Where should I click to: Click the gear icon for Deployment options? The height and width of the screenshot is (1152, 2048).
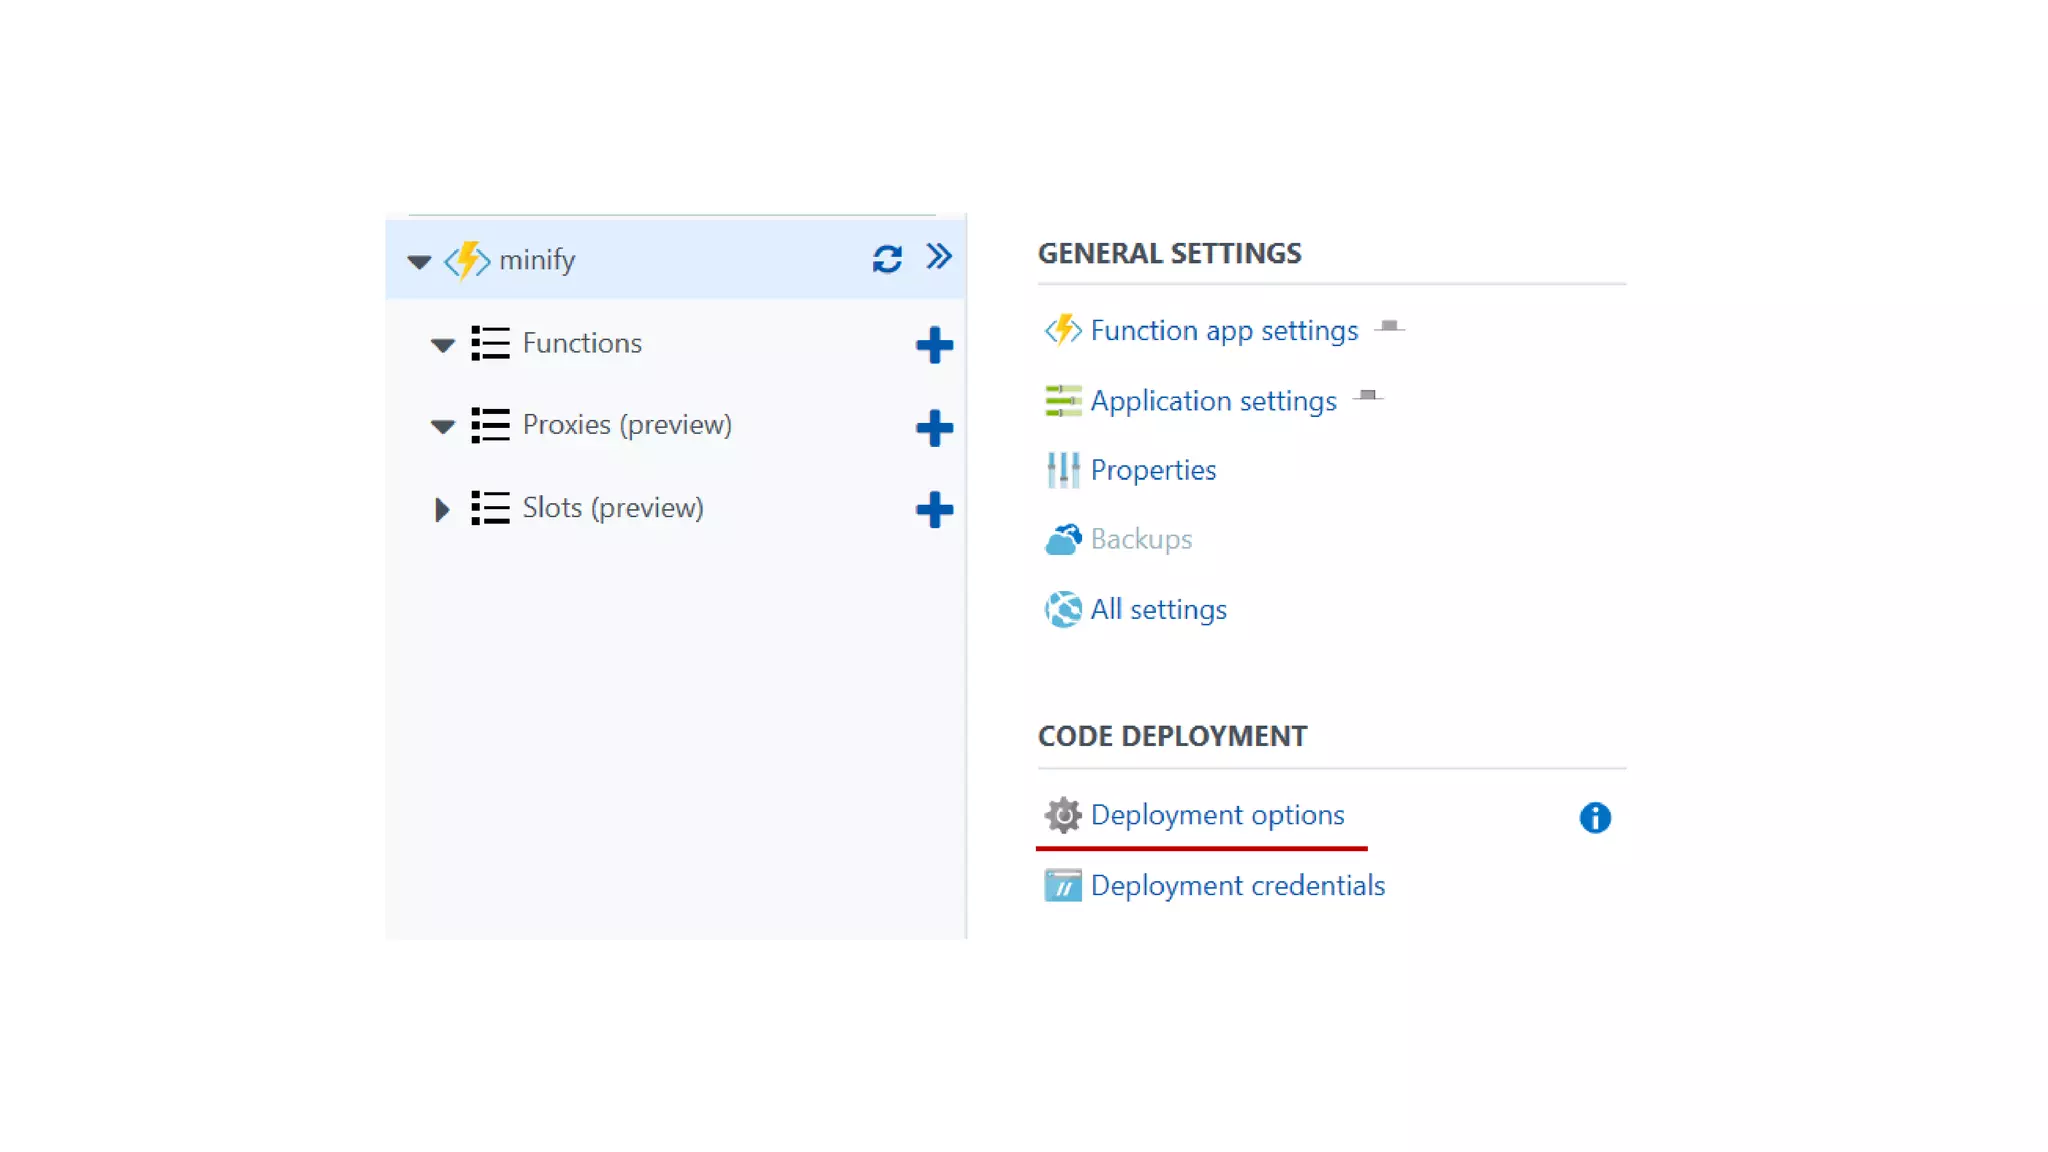1062,815
